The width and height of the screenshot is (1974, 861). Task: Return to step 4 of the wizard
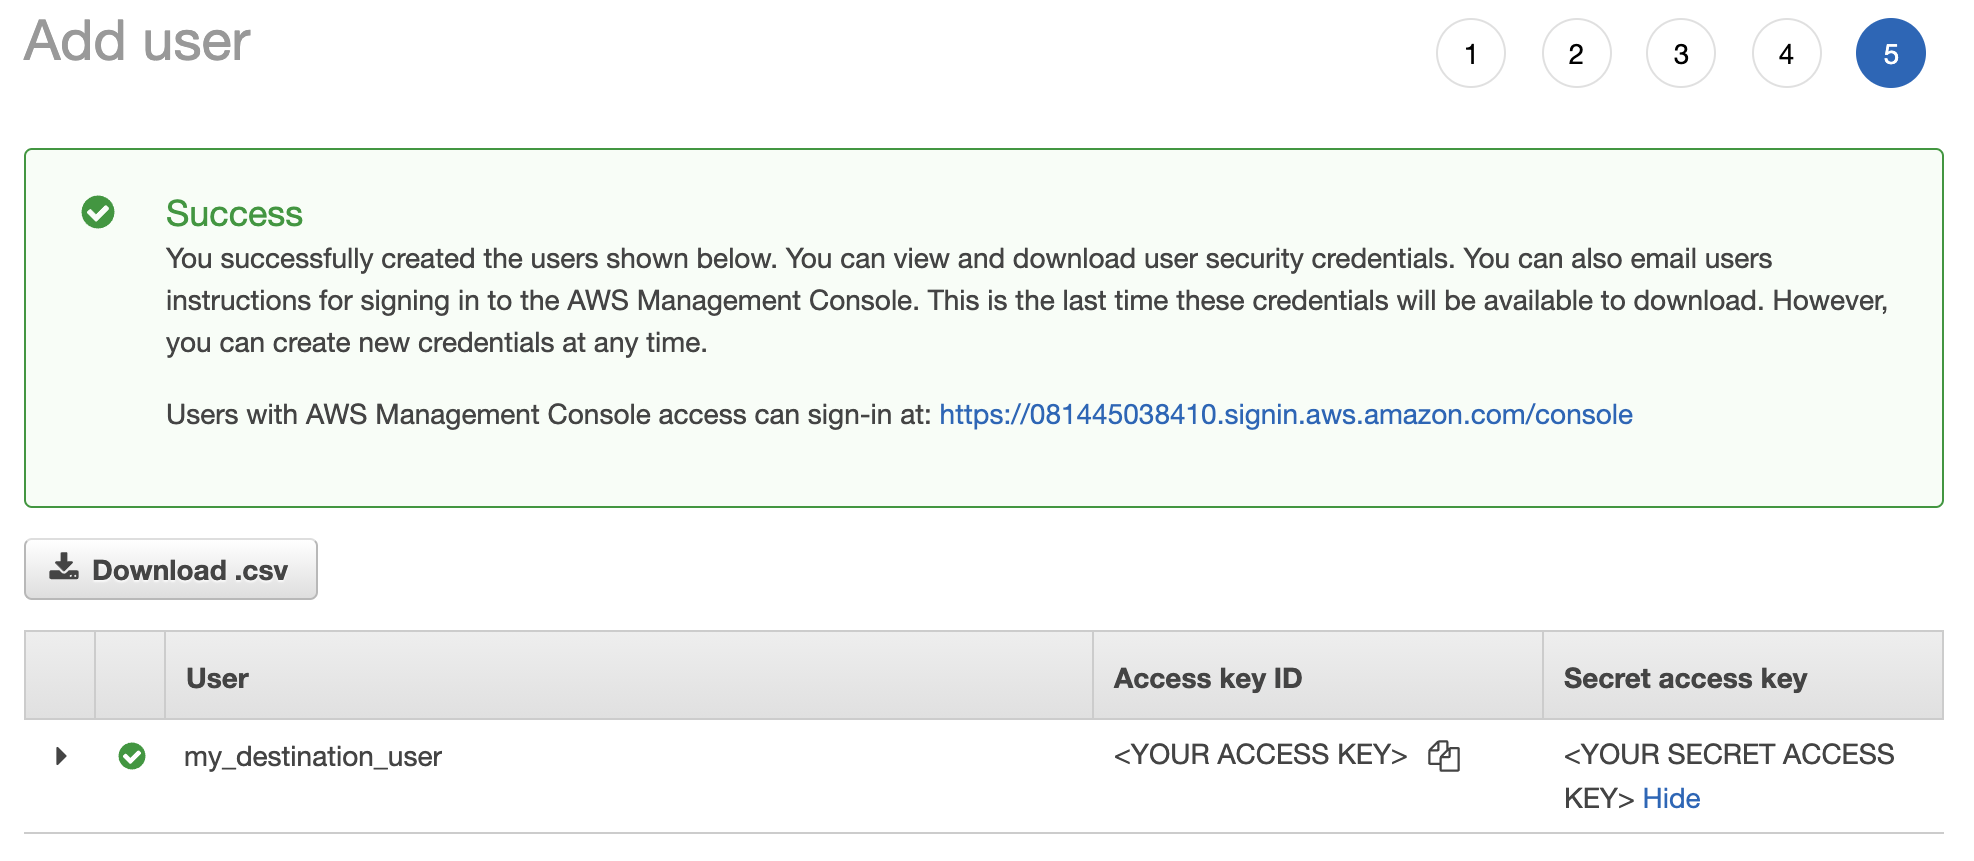(x=1786, y=54)
